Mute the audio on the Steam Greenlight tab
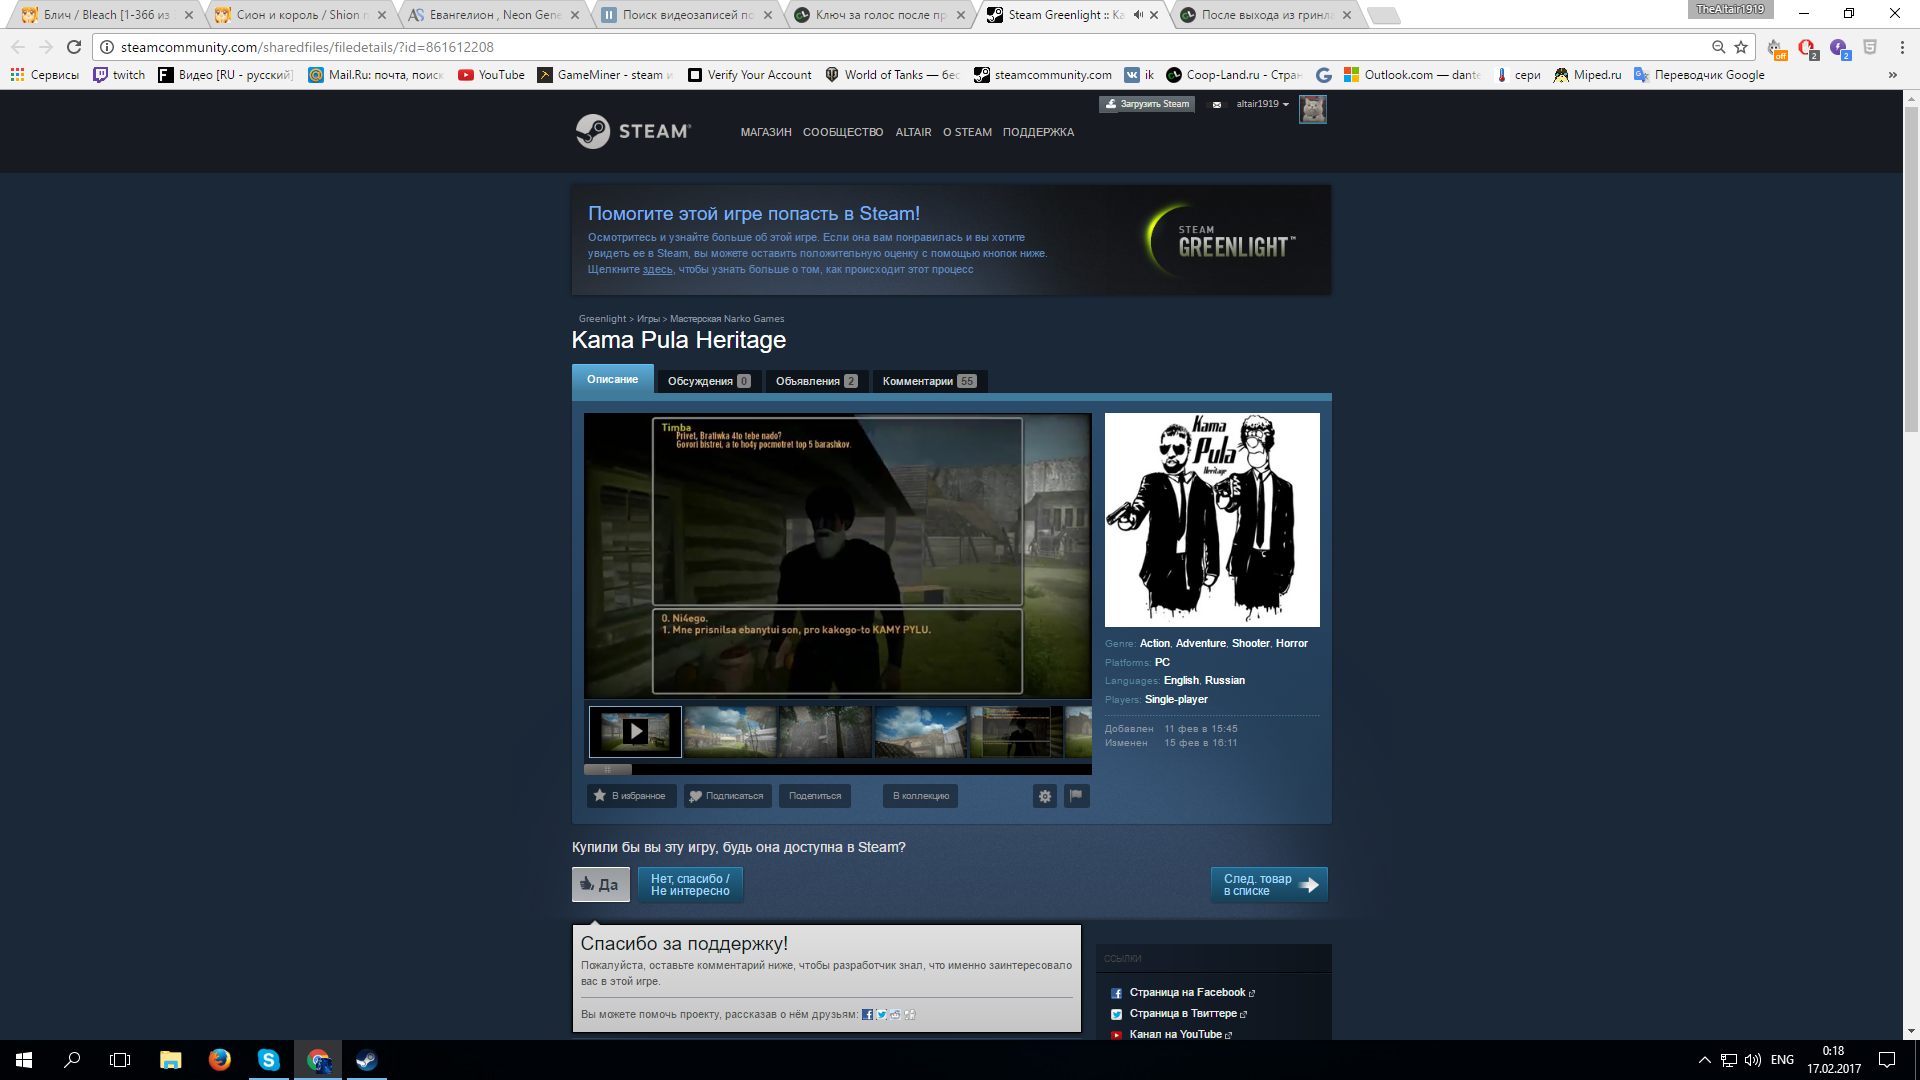Viewport: 1920px width, 1080px height. pyautogui.click(x=1138, y=15)
